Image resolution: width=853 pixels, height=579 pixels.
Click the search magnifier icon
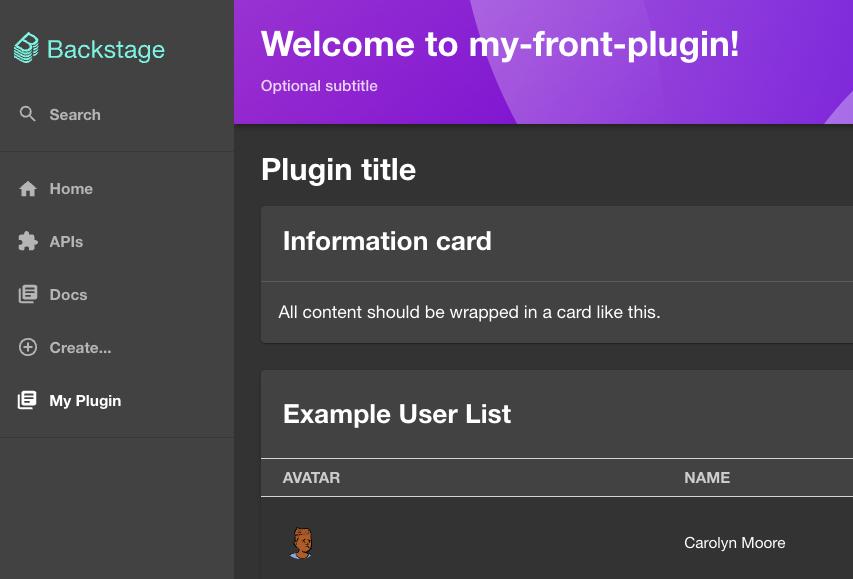tap(28, 114)
